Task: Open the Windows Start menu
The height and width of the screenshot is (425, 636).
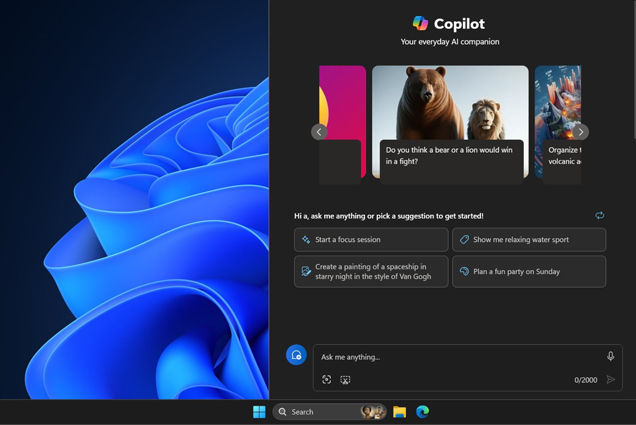Action: point(259,412)
